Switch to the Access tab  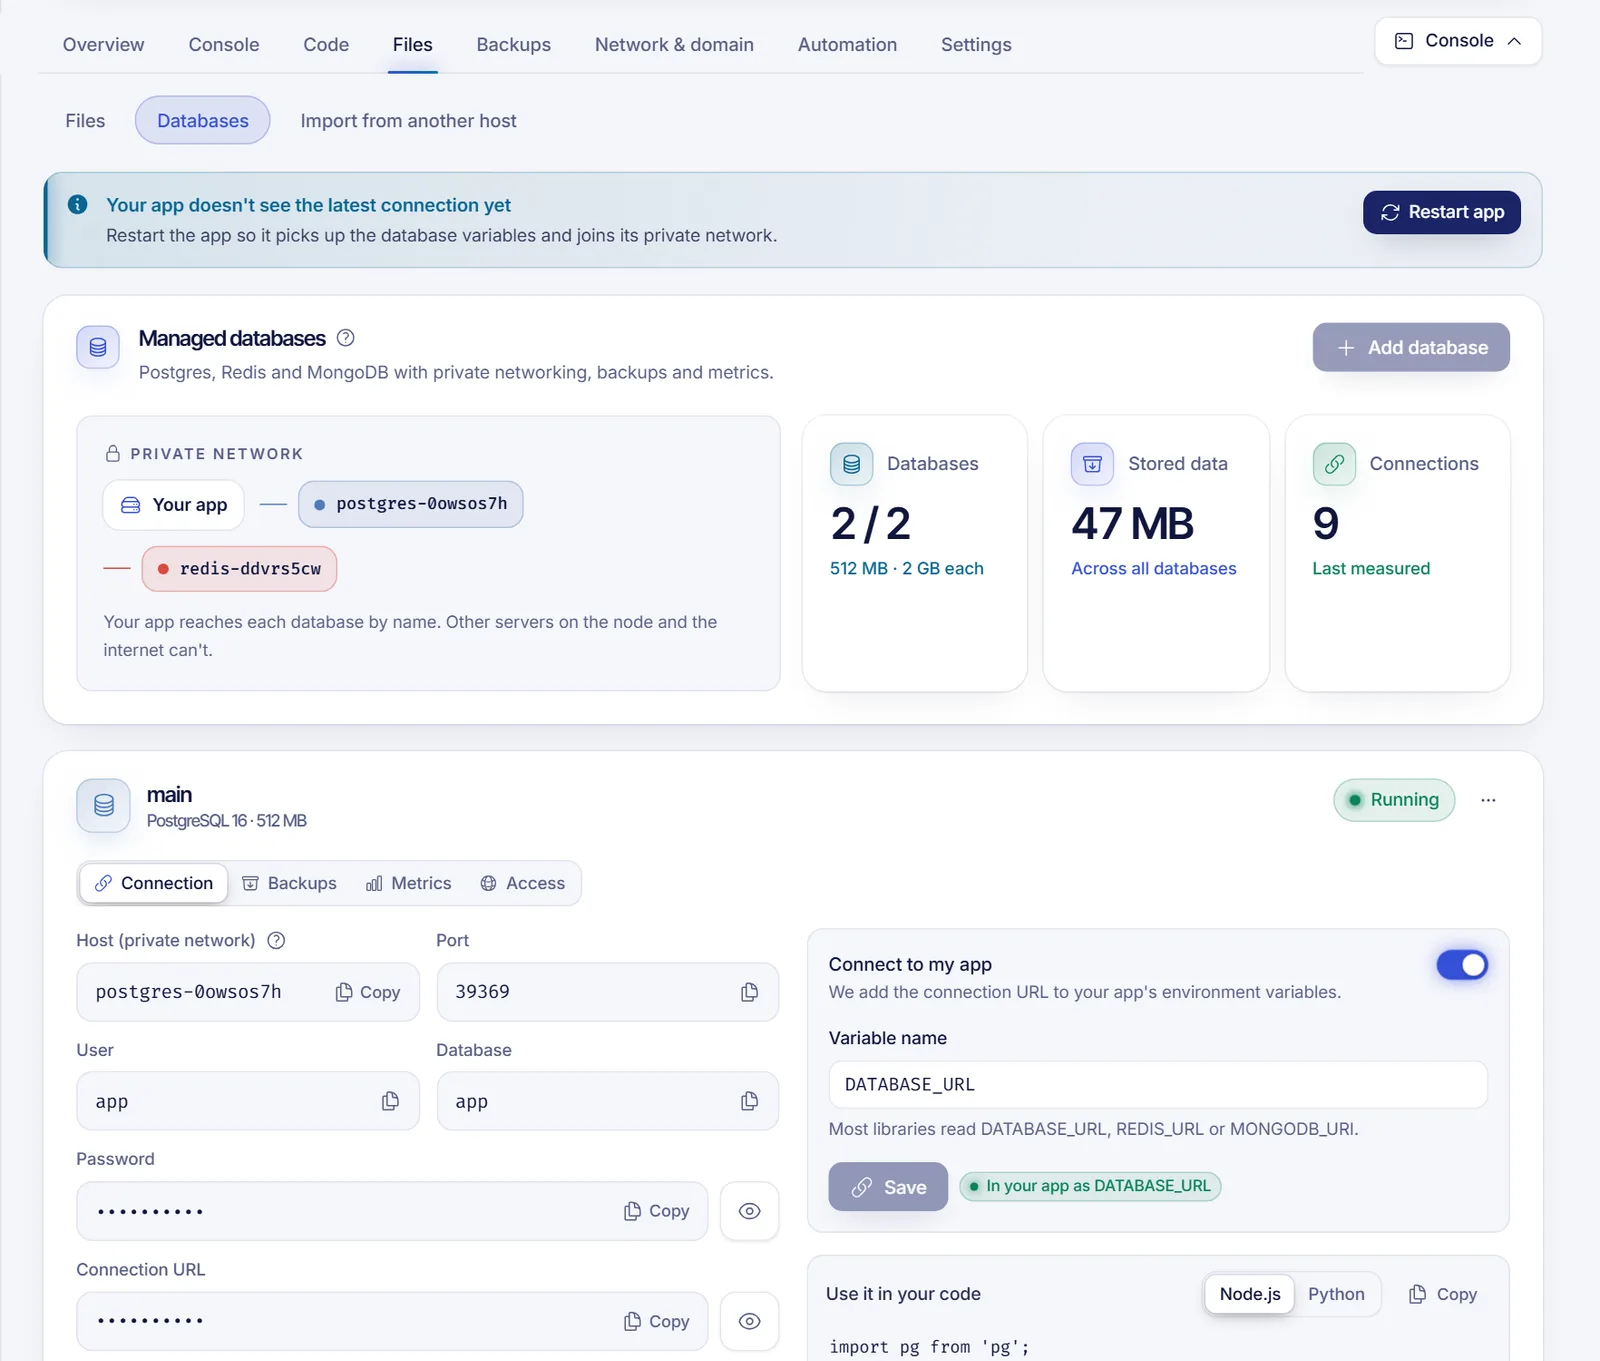coord(523,883)
